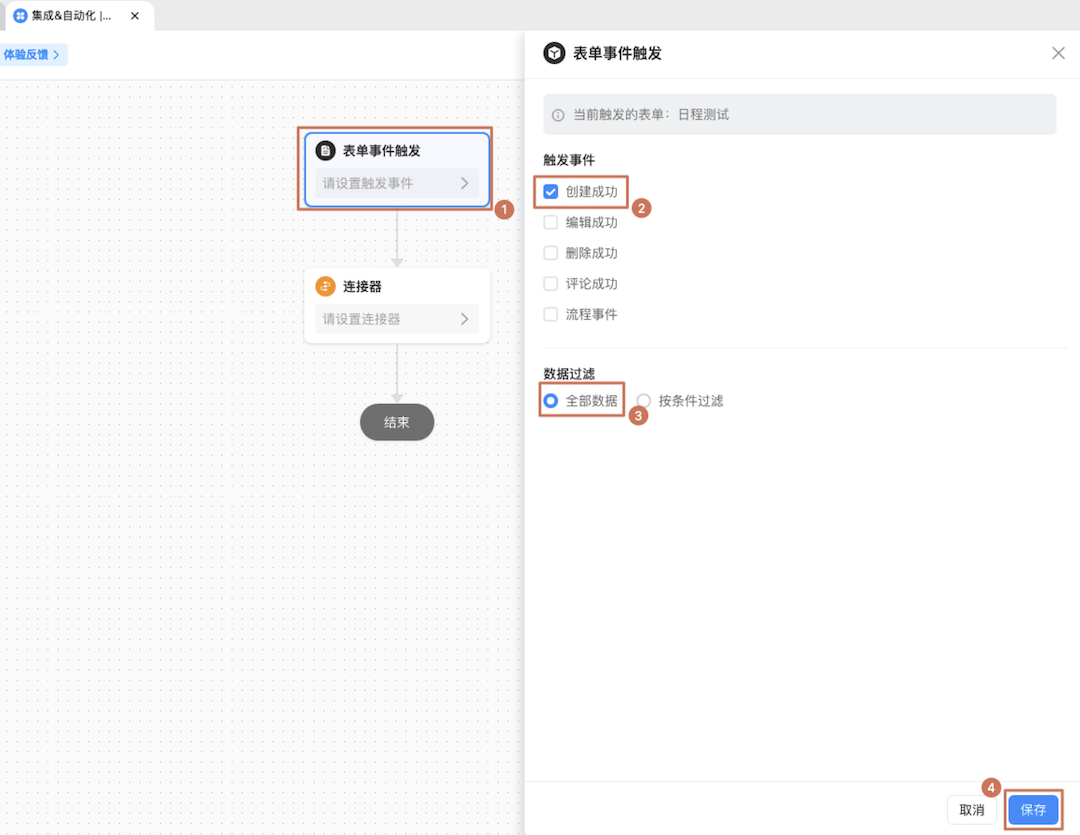This screenshot has width=1080, height=835.
Task: Click the 取消 button
Action: coord(971,810)
